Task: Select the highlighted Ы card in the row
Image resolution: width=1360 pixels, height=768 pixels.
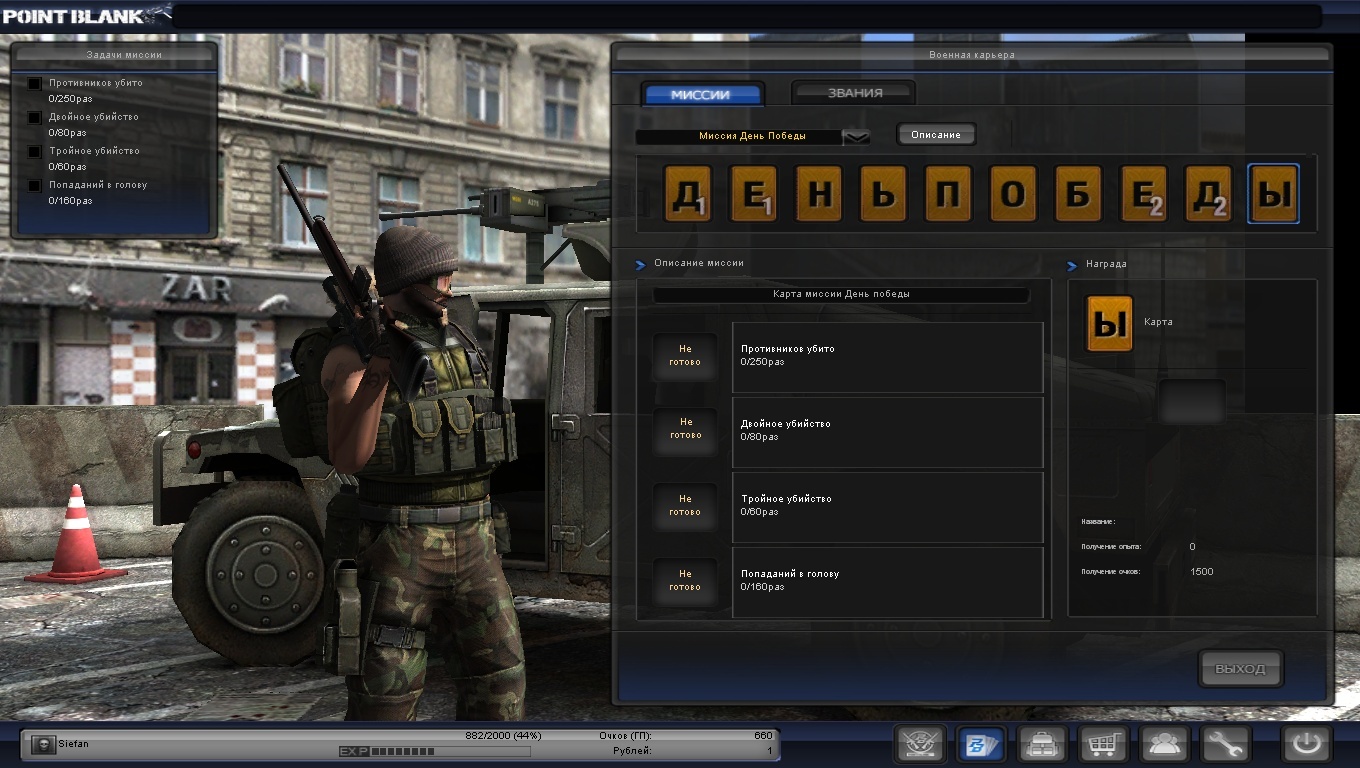Action: click(1273, 194)
